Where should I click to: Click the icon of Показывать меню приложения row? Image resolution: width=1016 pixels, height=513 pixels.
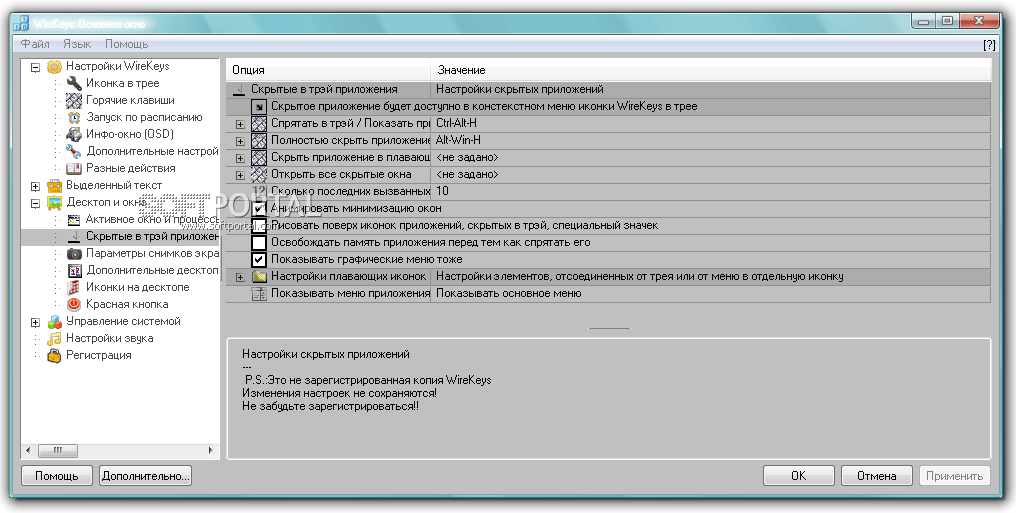coord(259,293)
